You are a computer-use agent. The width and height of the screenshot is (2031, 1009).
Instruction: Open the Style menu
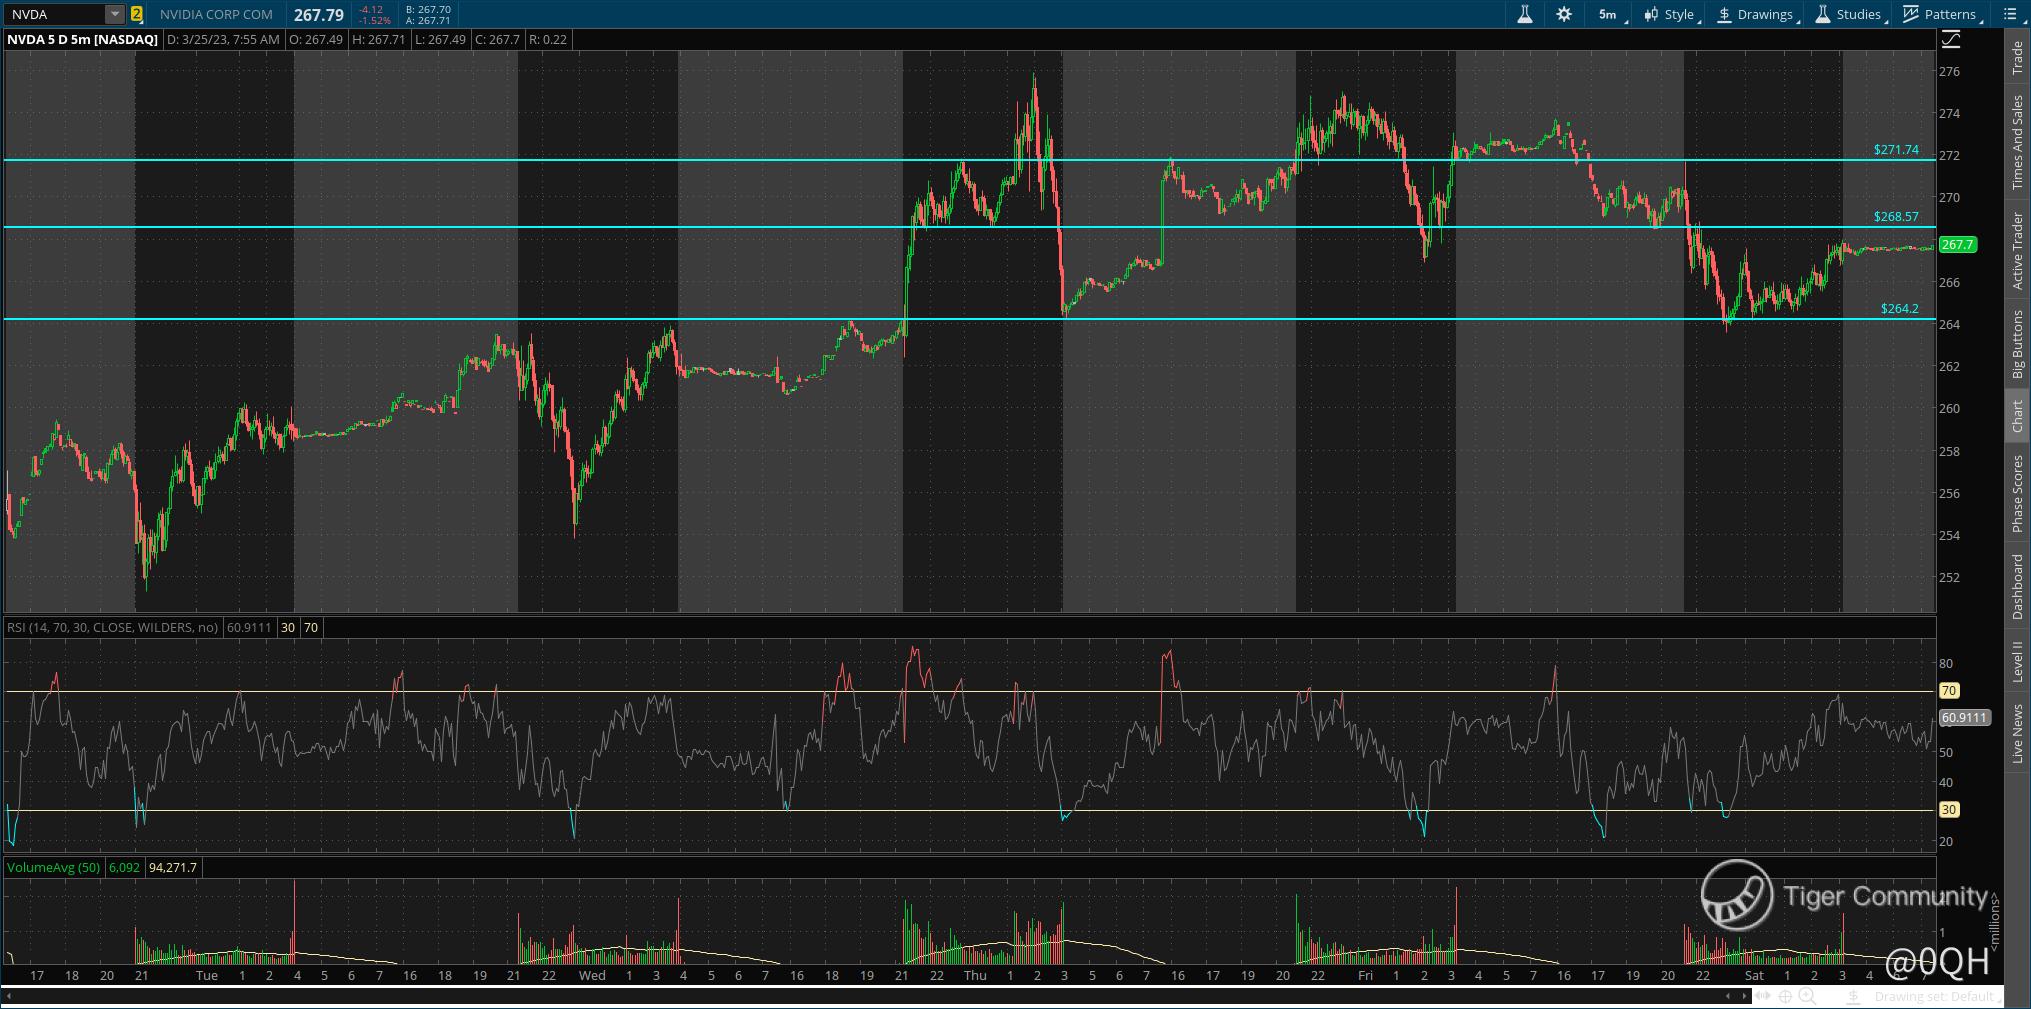[1671, 14]
